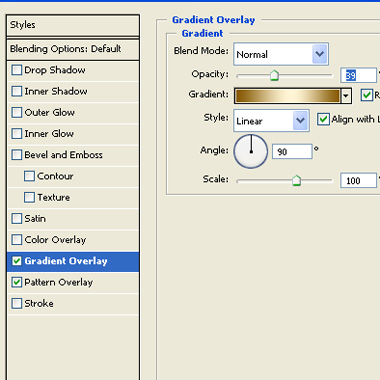Image resolution: width=380 pixels, height=380 pixels.
Task: Select the Contour sub-item label
Action: pyautogui.click(x=55, y=176)
